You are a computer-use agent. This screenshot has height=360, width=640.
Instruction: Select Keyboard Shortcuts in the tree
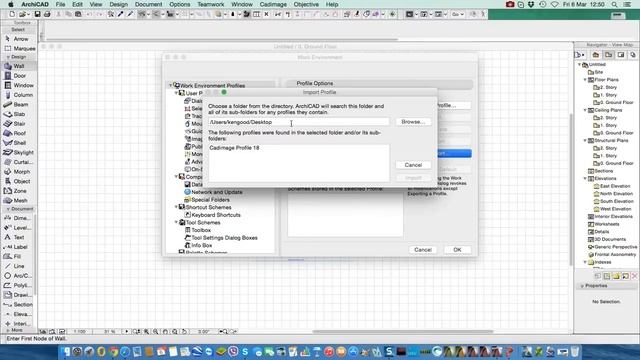pos(216,215)
